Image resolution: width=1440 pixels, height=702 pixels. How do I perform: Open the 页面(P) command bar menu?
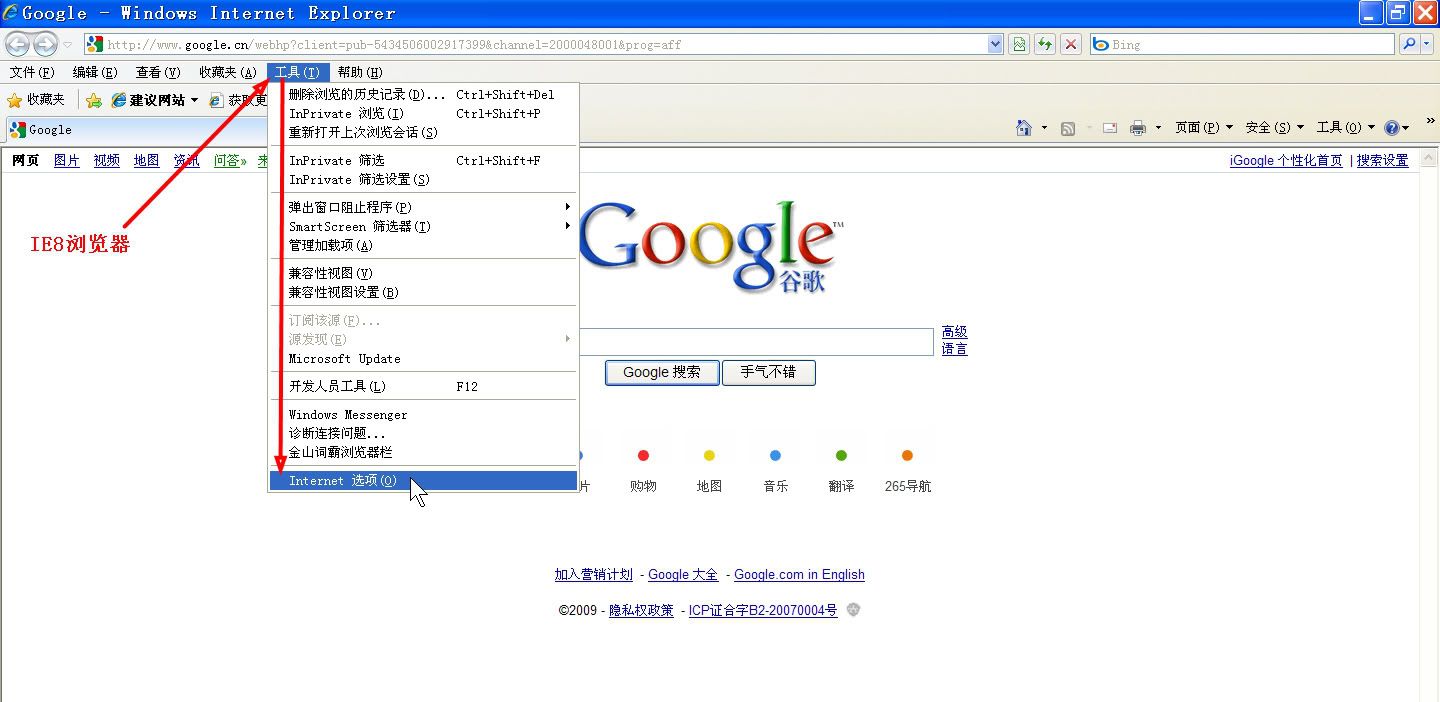(1204, 128)
